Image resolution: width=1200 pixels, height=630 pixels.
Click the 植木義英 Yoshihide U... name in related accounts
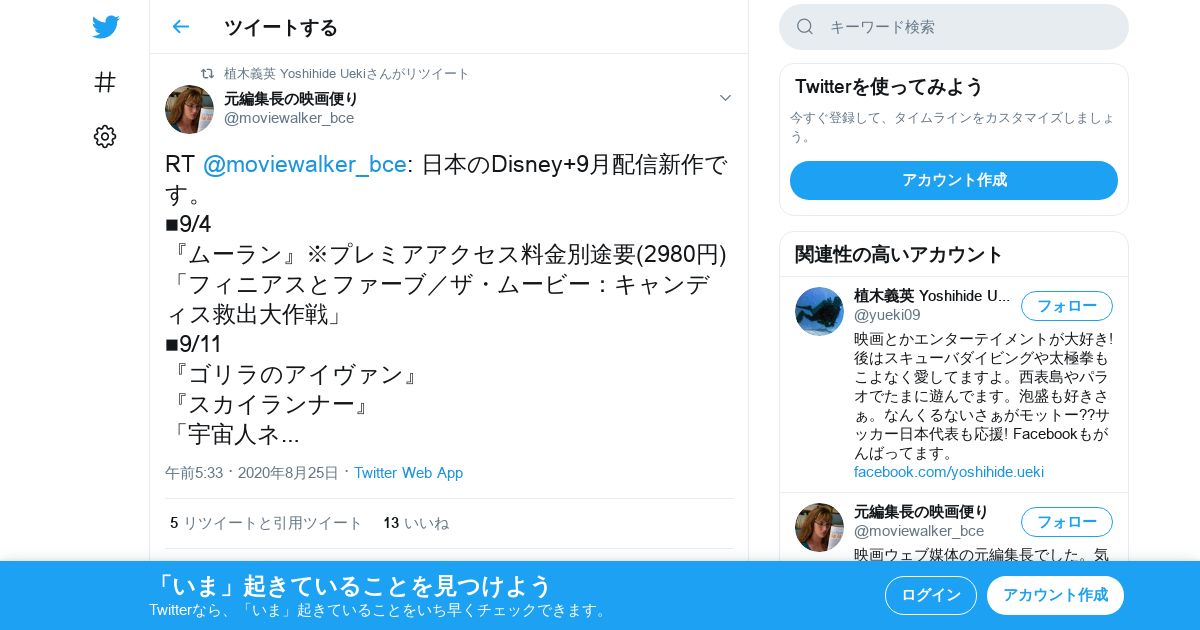coord(932,296)
